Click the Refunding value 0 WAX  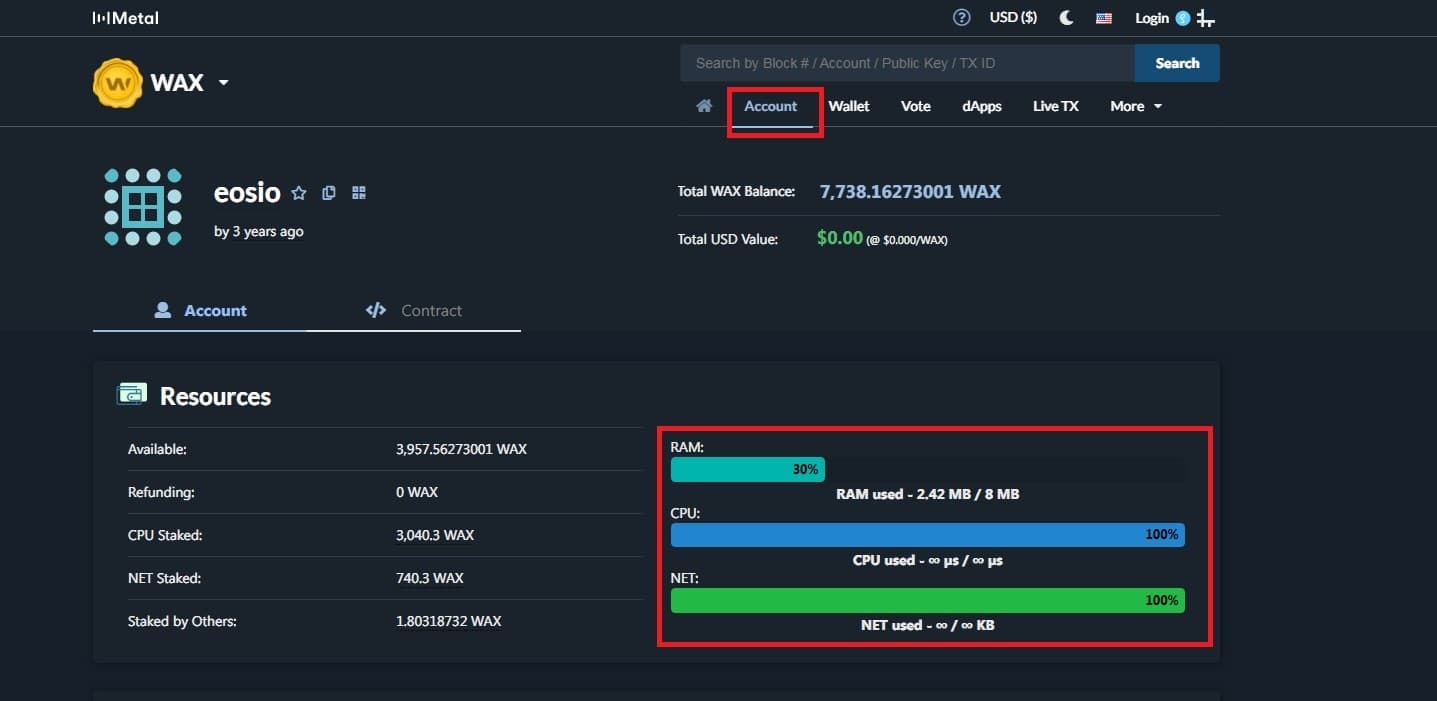417,492
